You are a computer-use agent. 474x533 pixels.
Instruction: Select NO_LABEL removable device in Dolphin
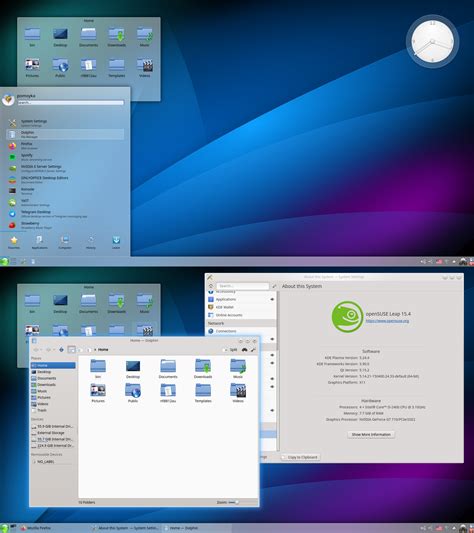click(53, 462)
